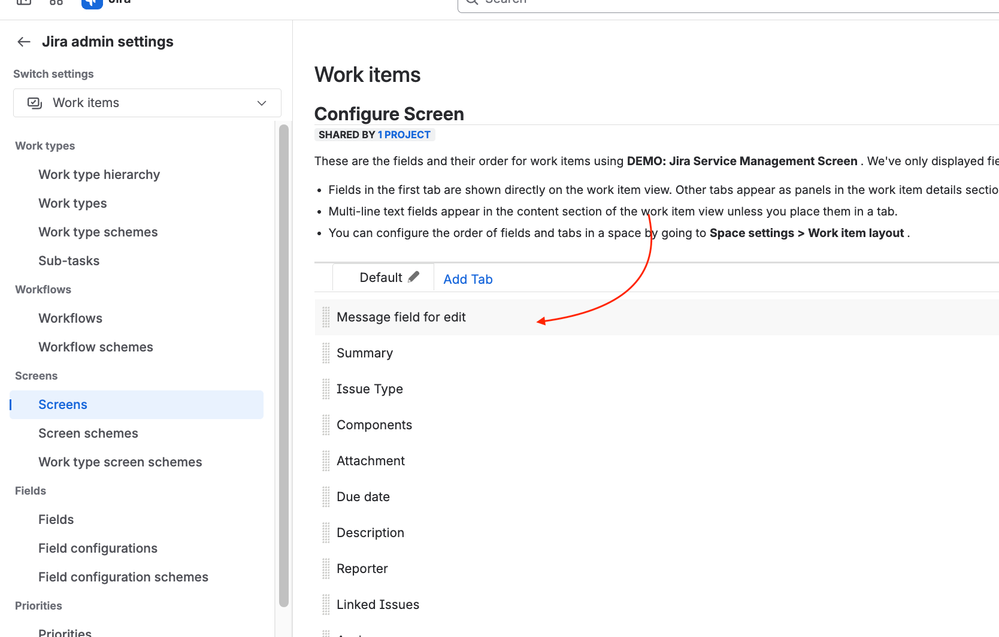Select the Issue Type field row

click(x=656, y=389)
